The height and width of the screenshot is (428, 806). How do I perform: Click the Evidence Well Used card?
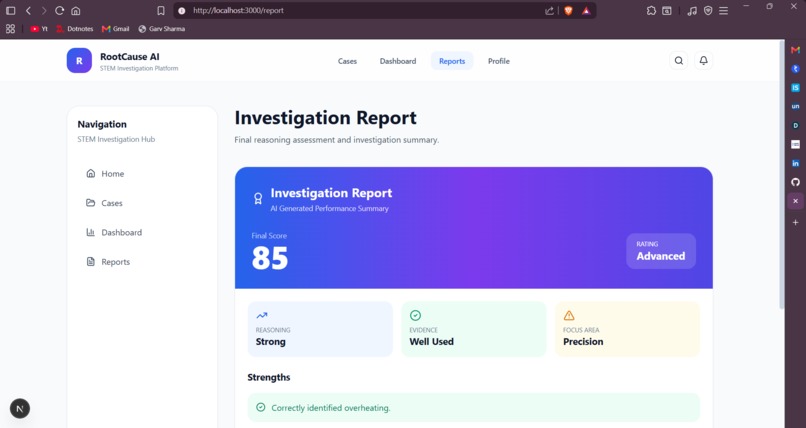[x=473, y=329]
